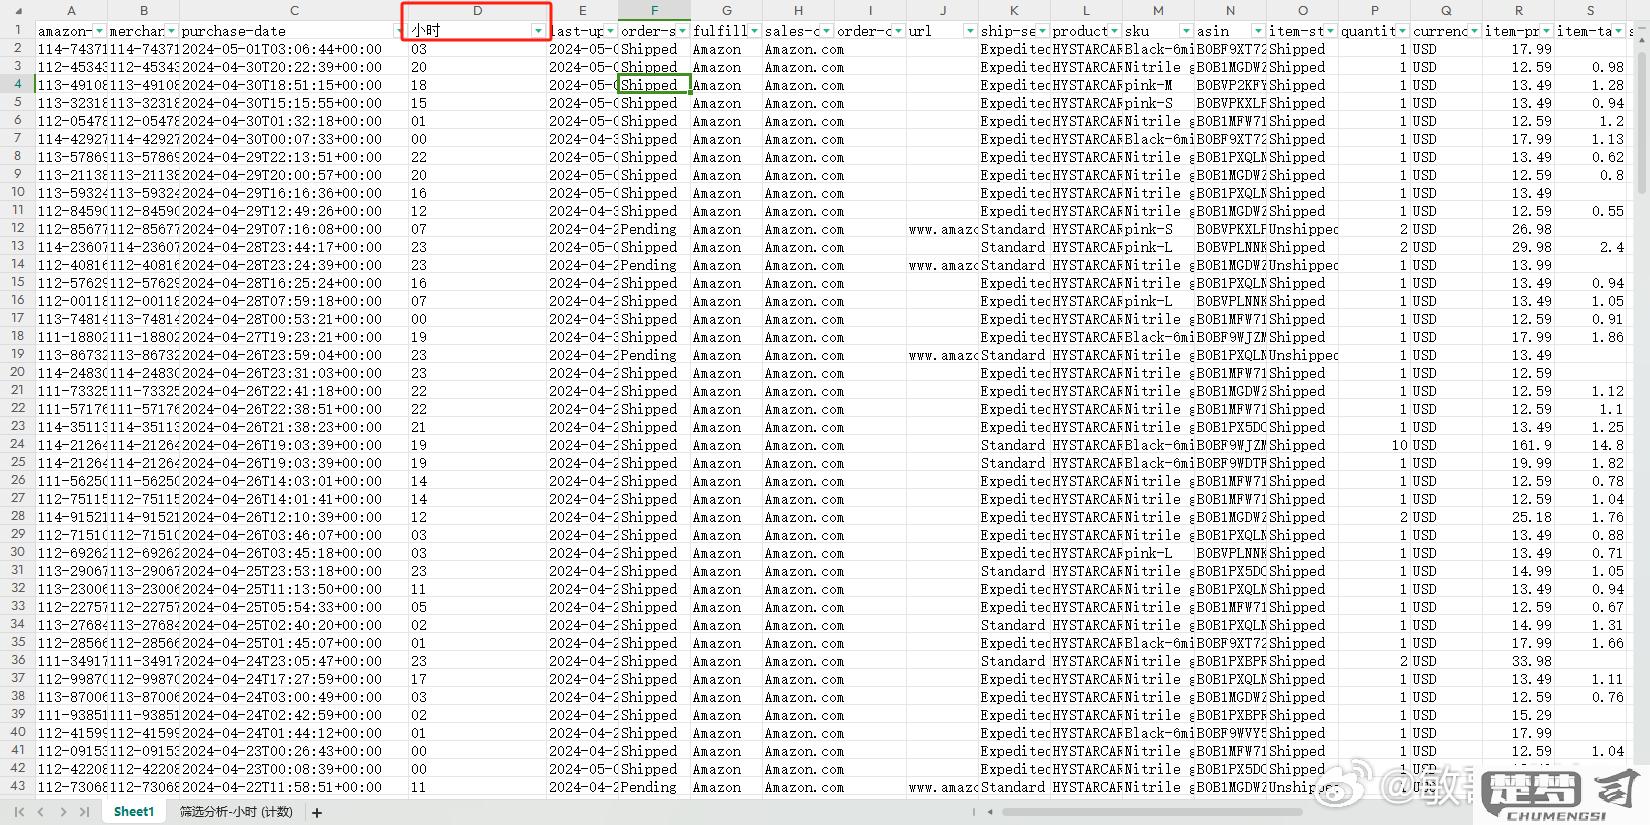Click Unshipped status cell in row 19
Viewport: 1650px width, 825px height.
click(1303, 355)
